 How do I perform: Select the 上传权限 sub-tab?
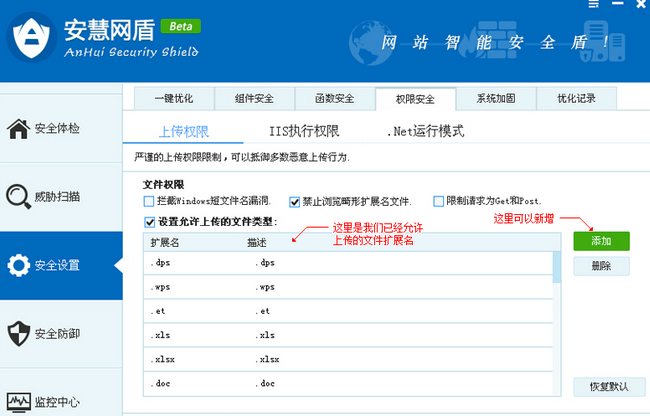(184, 132)
